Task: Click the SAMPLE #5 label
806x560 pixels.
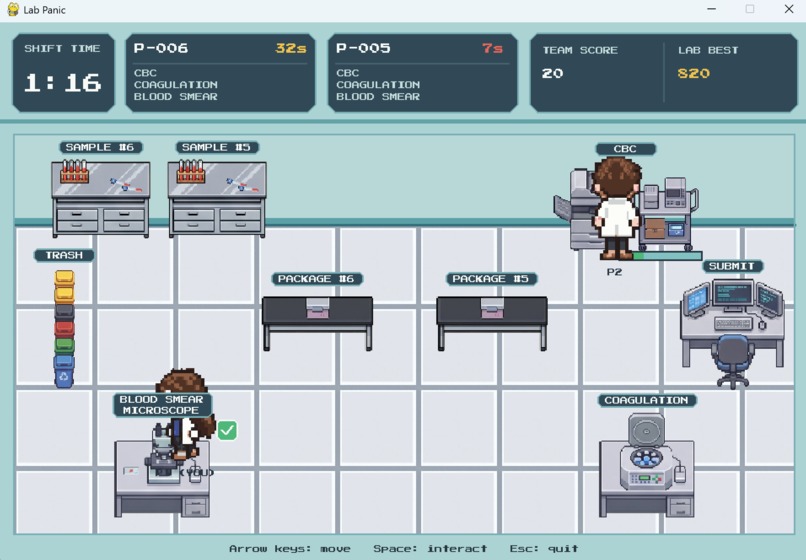Action: (x=217, y=148)
